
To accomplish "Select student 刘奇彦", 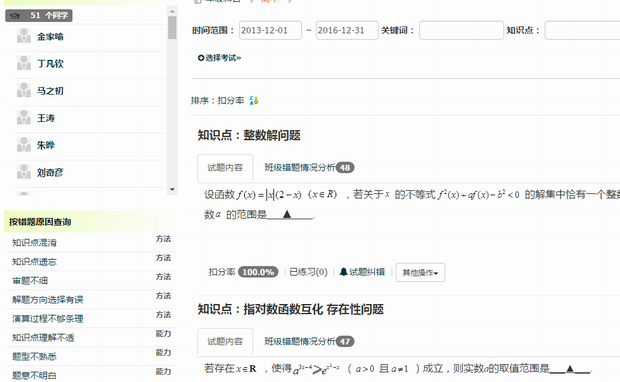I will click(50, 173).
